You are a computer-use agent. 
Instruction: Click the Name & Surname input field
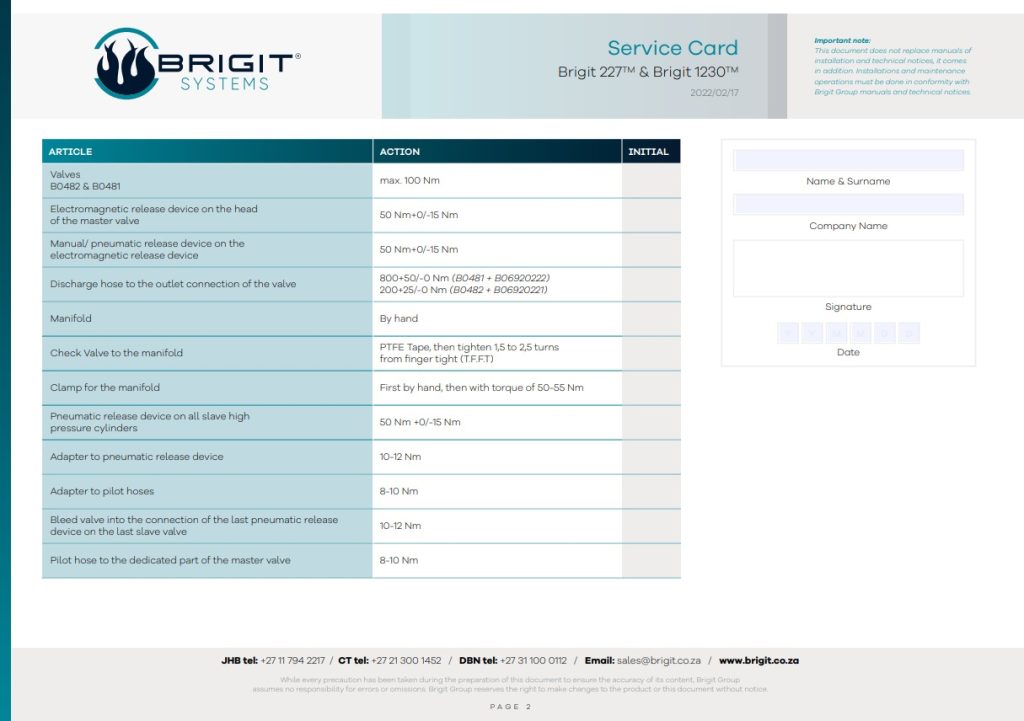[x=848, y=160]
